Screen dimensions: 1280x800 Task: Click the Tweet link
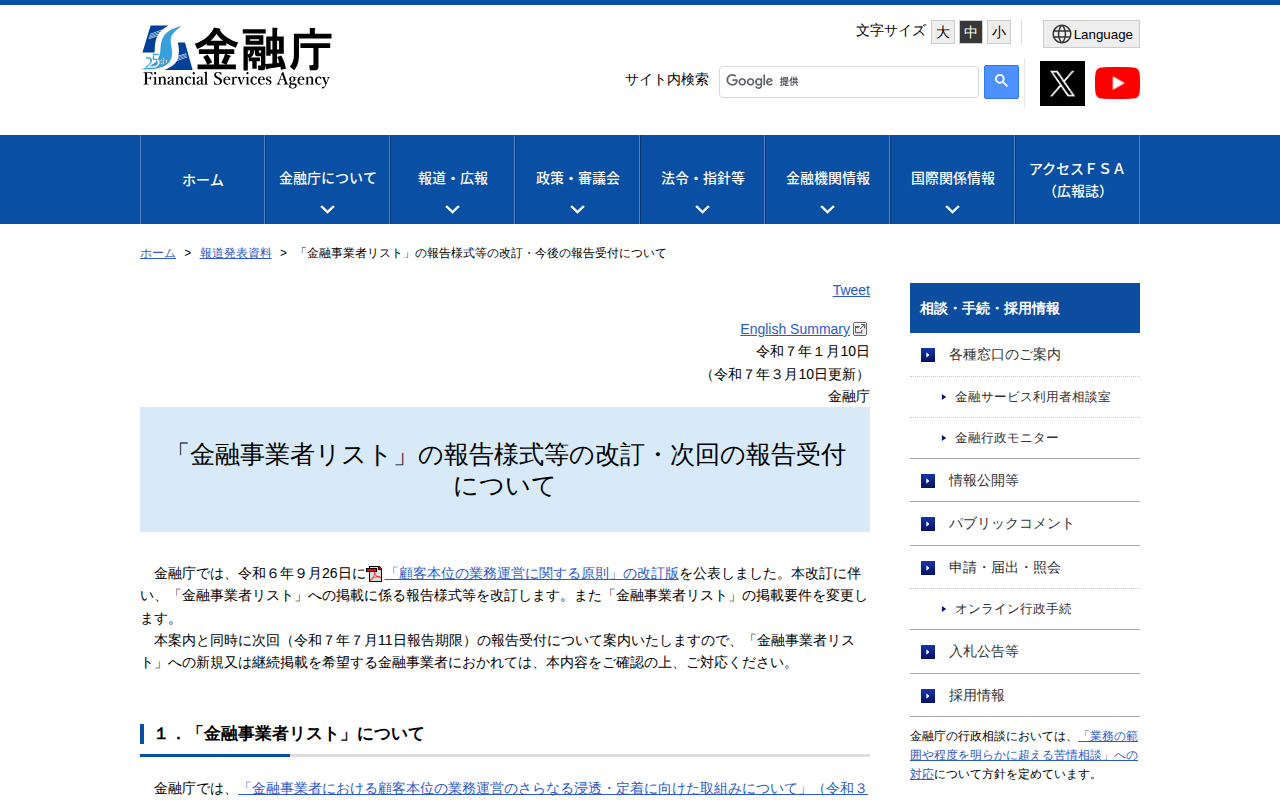click(850, 290)
